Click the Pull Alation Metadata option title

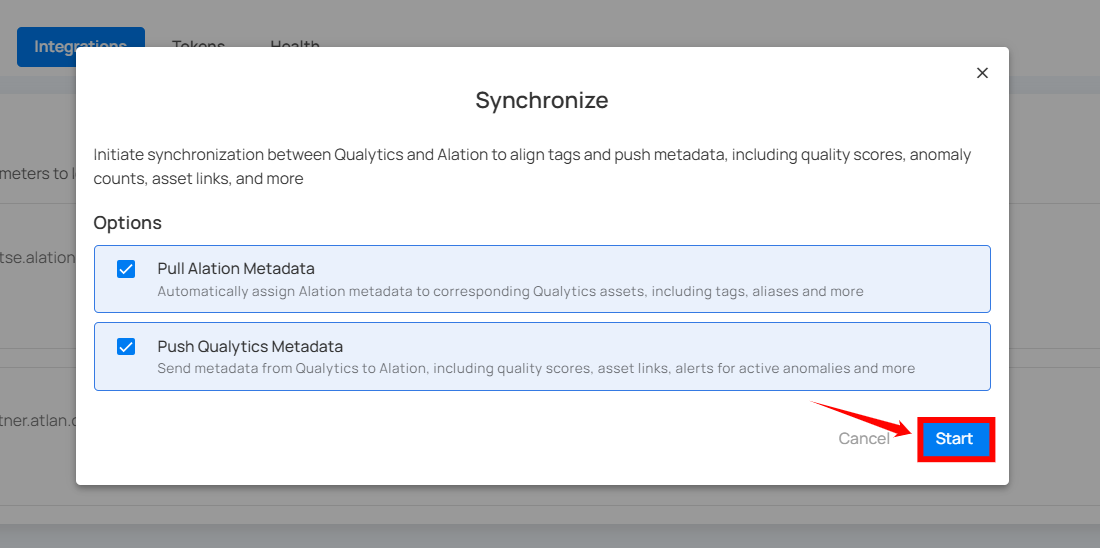(236, 269)
